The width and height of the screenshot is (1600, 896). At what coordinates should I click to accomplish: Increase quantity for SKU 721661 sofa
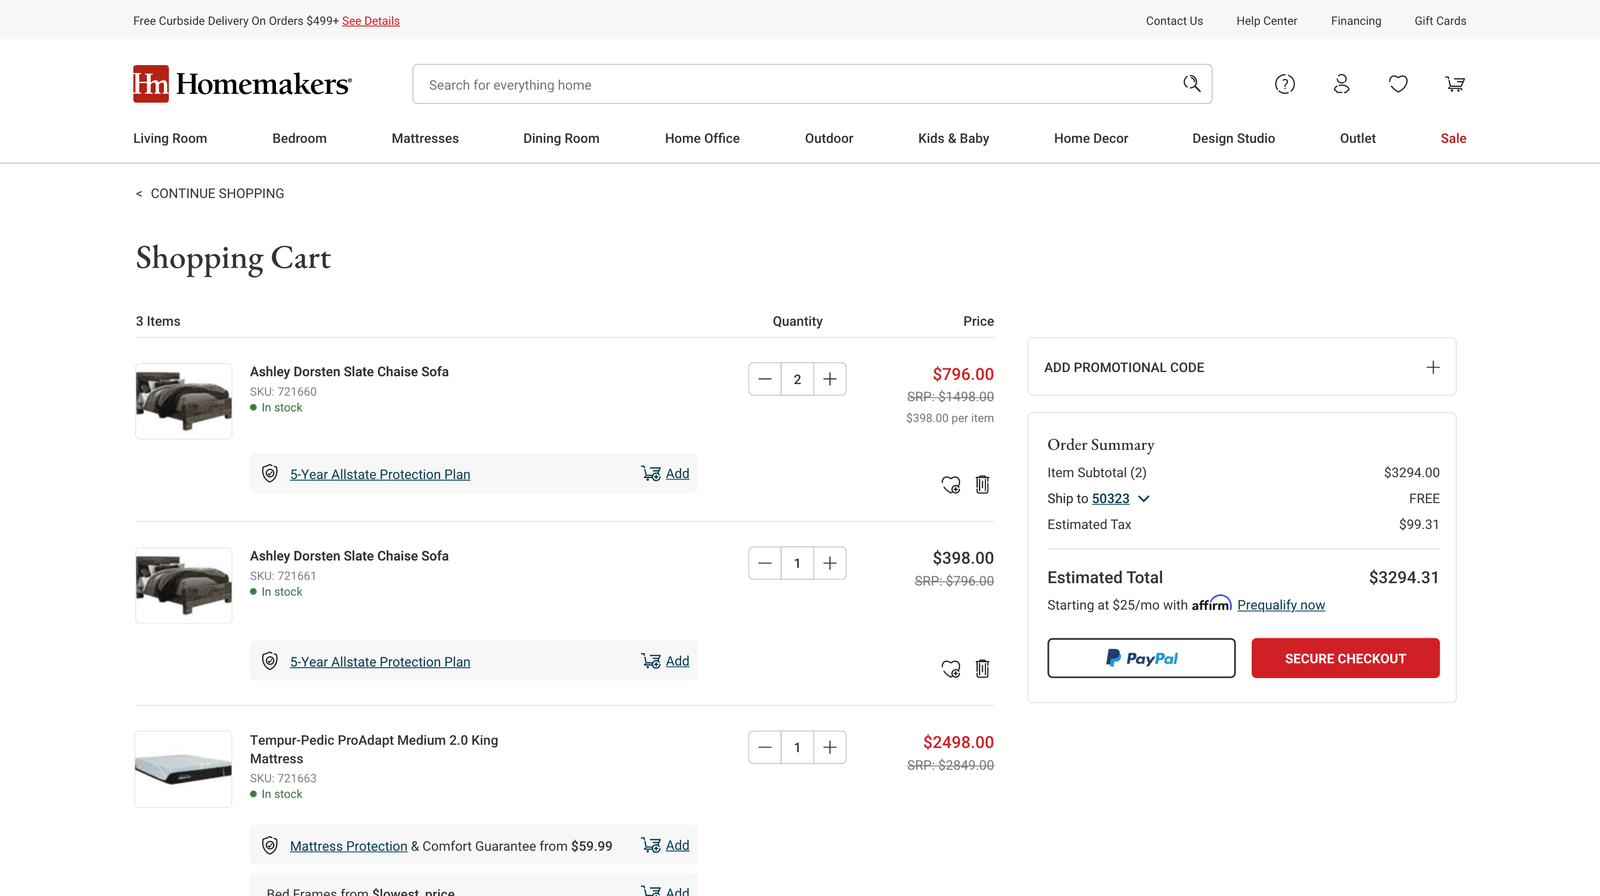[x=830, y=563]
